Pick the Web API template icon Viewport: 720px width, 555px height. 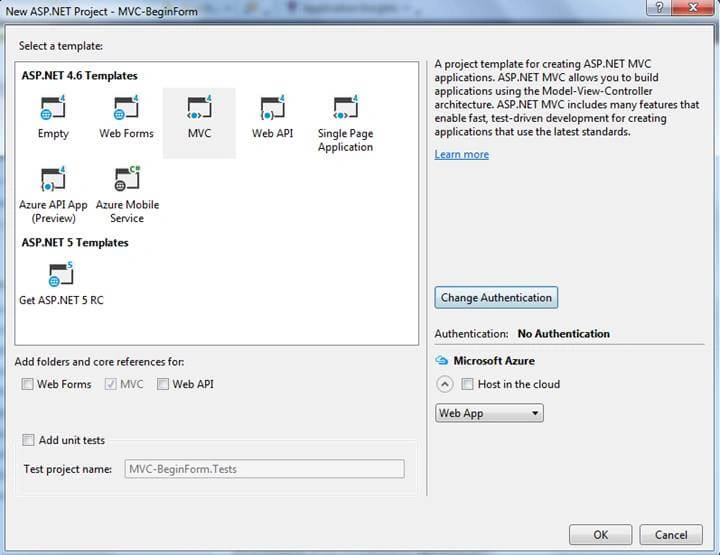pos(272,107)
